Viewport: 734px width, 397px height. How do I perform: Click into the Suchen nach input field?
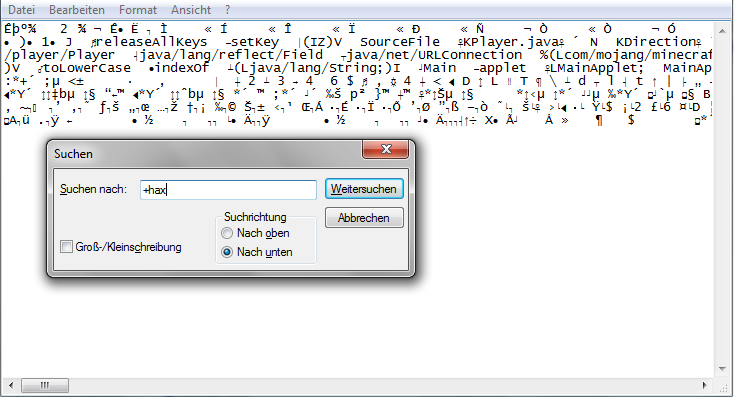228,190
